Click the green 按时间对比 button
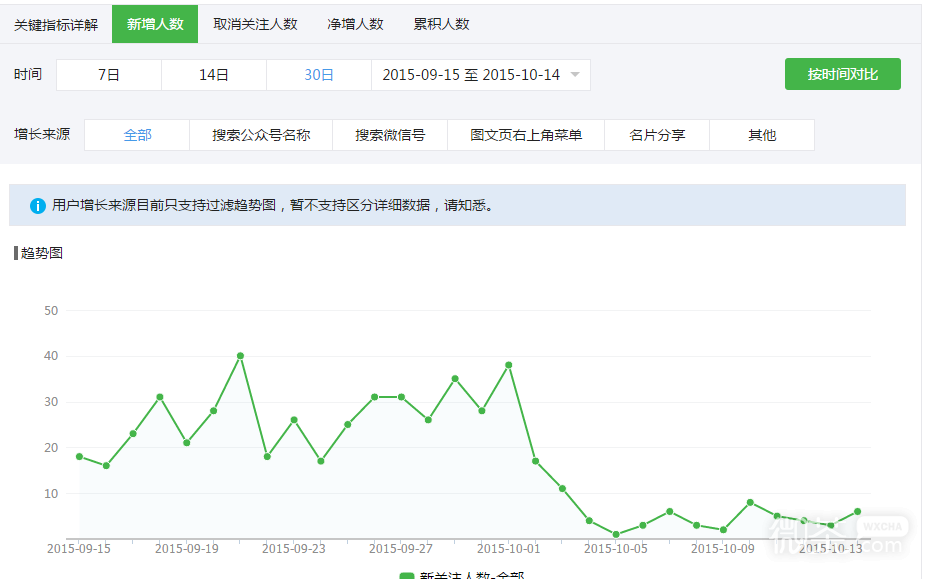Image resolution: width=929 pixels, height=579 pixels. click(842, 74)
